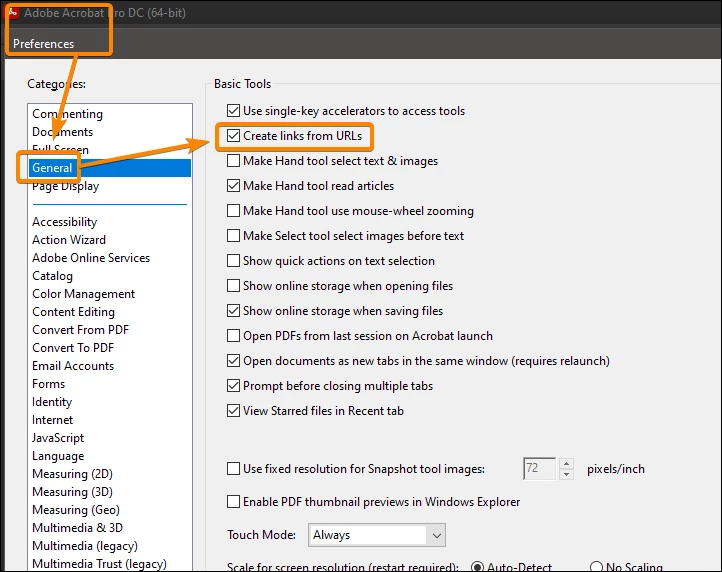Open Measuring (3D) category
This screenshot has height=572, width=722.
tap(72, 492)
